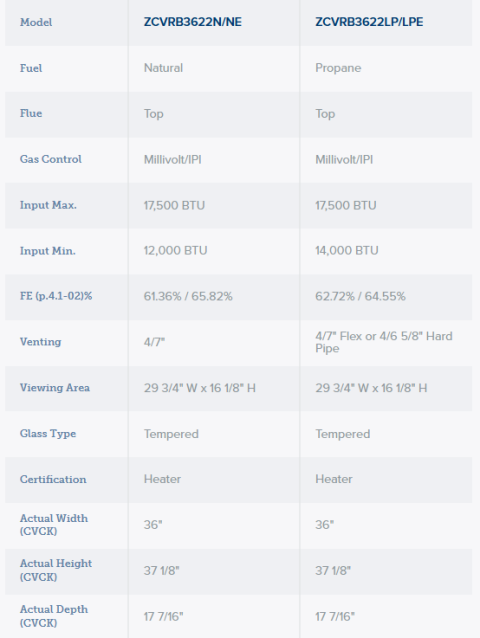Click the FE (p.4.1-02)% label

pyautogui.click(x=56, y=296)
